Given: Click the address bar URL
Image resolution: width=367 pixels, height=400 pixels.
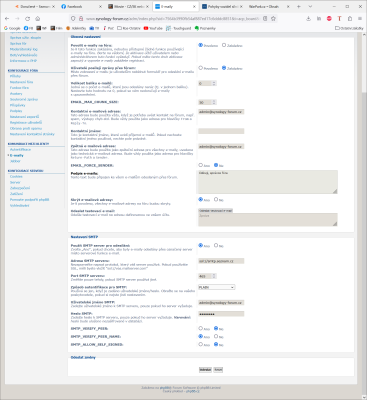Looking at the screenshot, I should pos(172,19).
